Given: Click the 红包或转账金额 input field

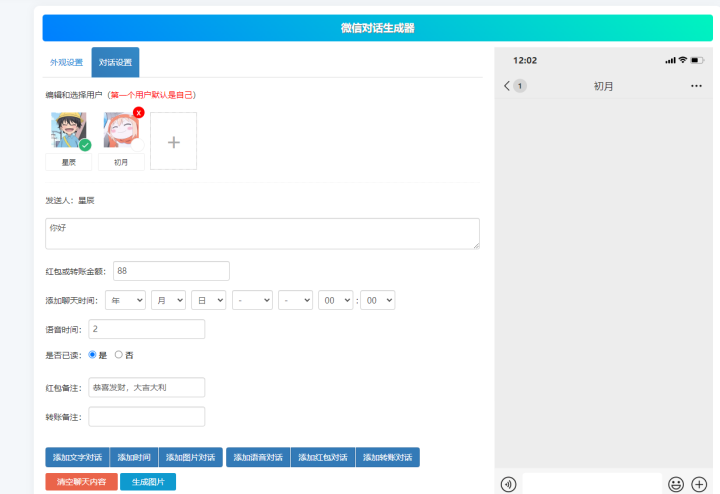Looking at the screenshot, I should 170,271.
